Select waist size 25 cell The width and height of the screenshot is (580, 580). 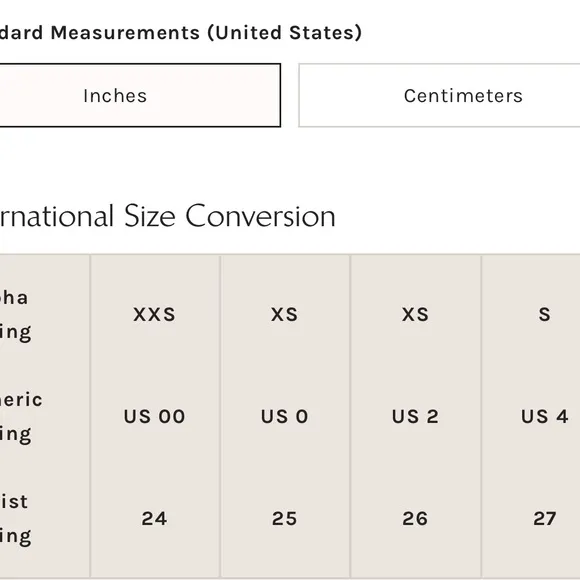coord(284,519)
